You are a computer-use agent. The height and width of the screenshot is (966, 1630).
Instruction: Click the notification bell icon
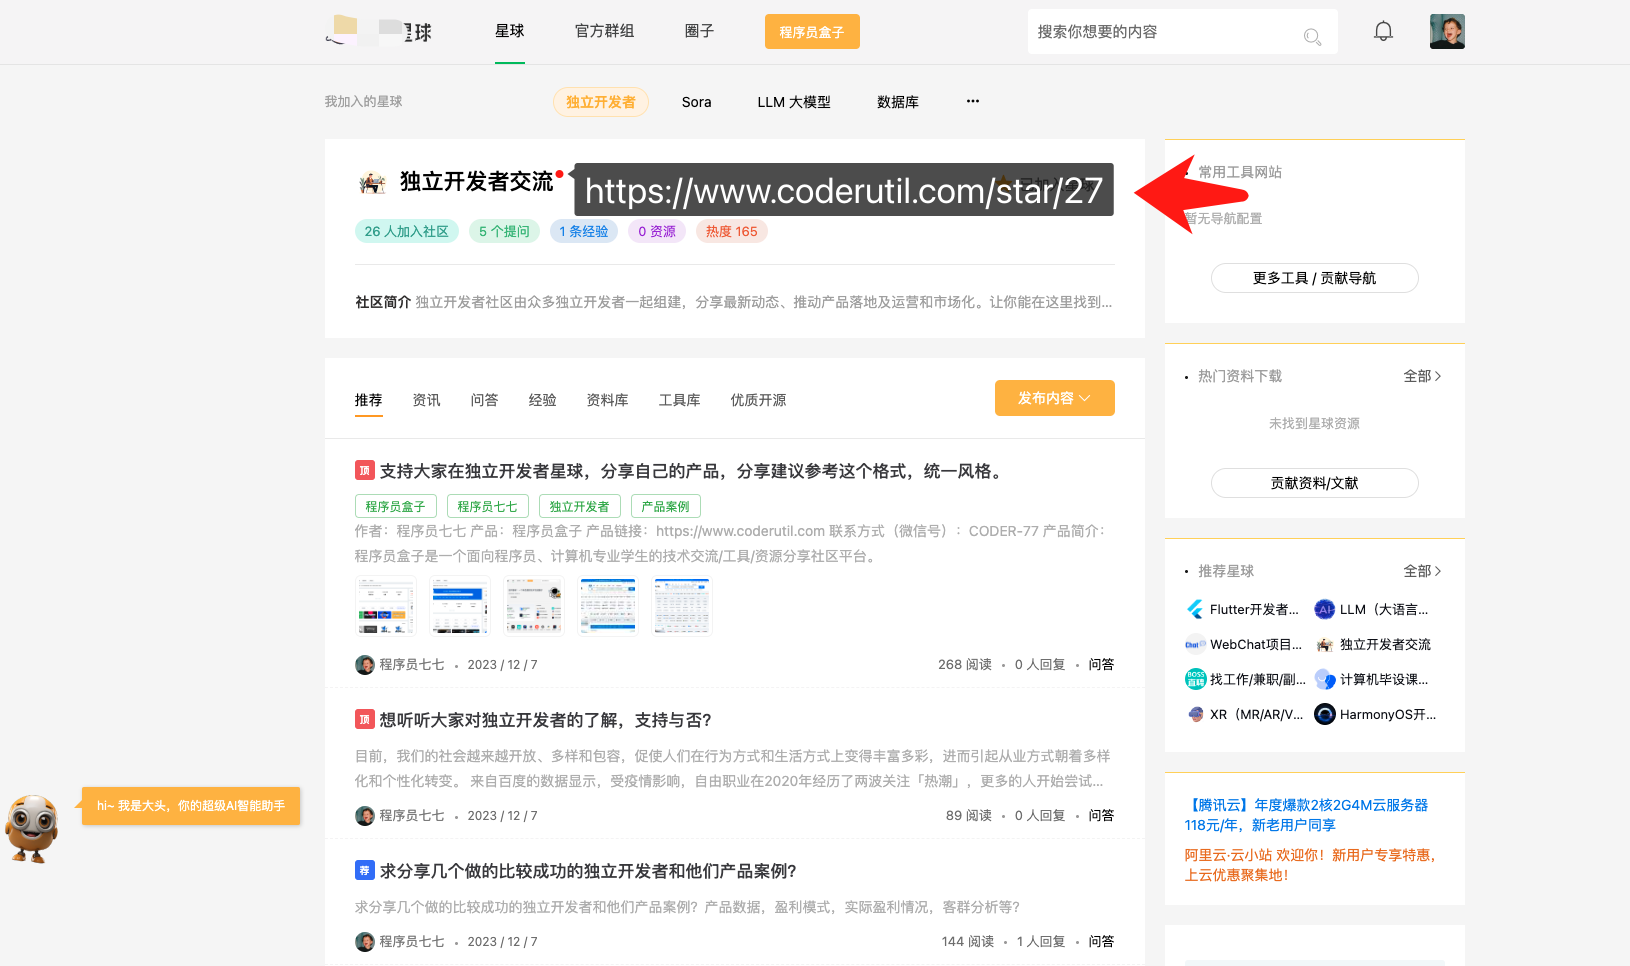click(x=1383, y=32)
